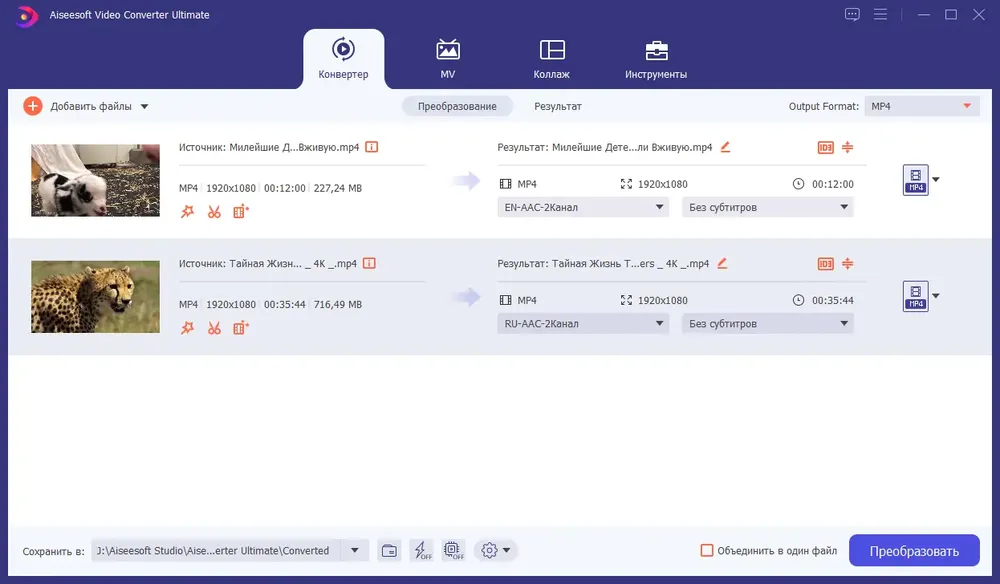The image size is (1000, 584).
Task: Open compress option for Милейшие video
Action: coord(848,147)
